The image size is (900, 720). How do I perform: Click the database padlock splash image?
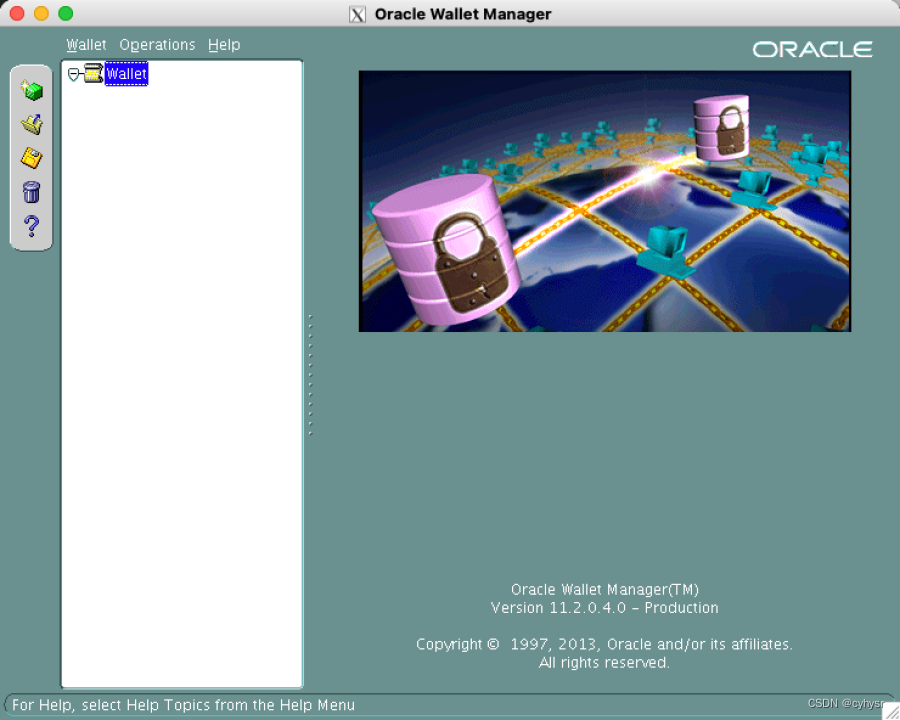[x=604, y=201]
